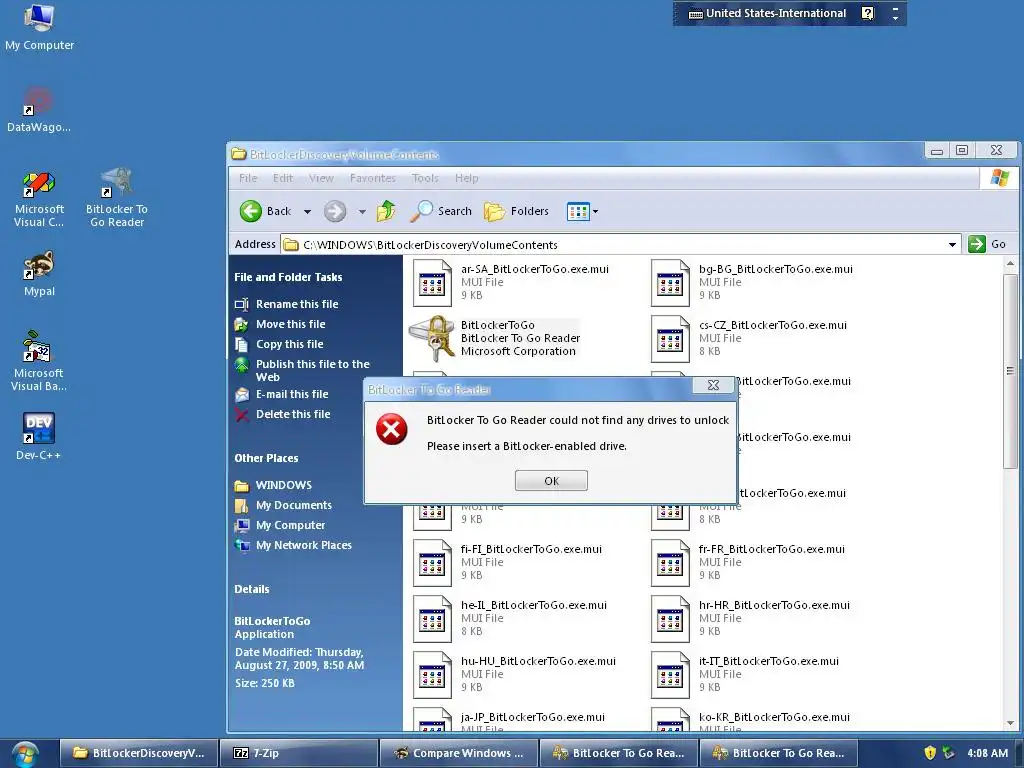Open the Favorites menu

373,178
